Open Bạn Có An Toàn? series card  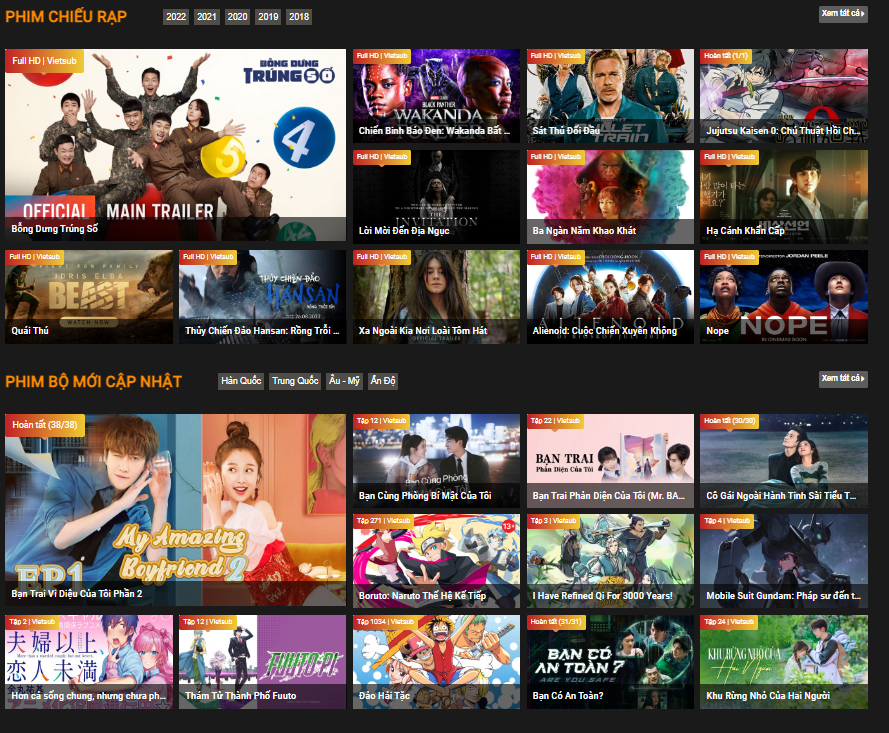(610, 662)
